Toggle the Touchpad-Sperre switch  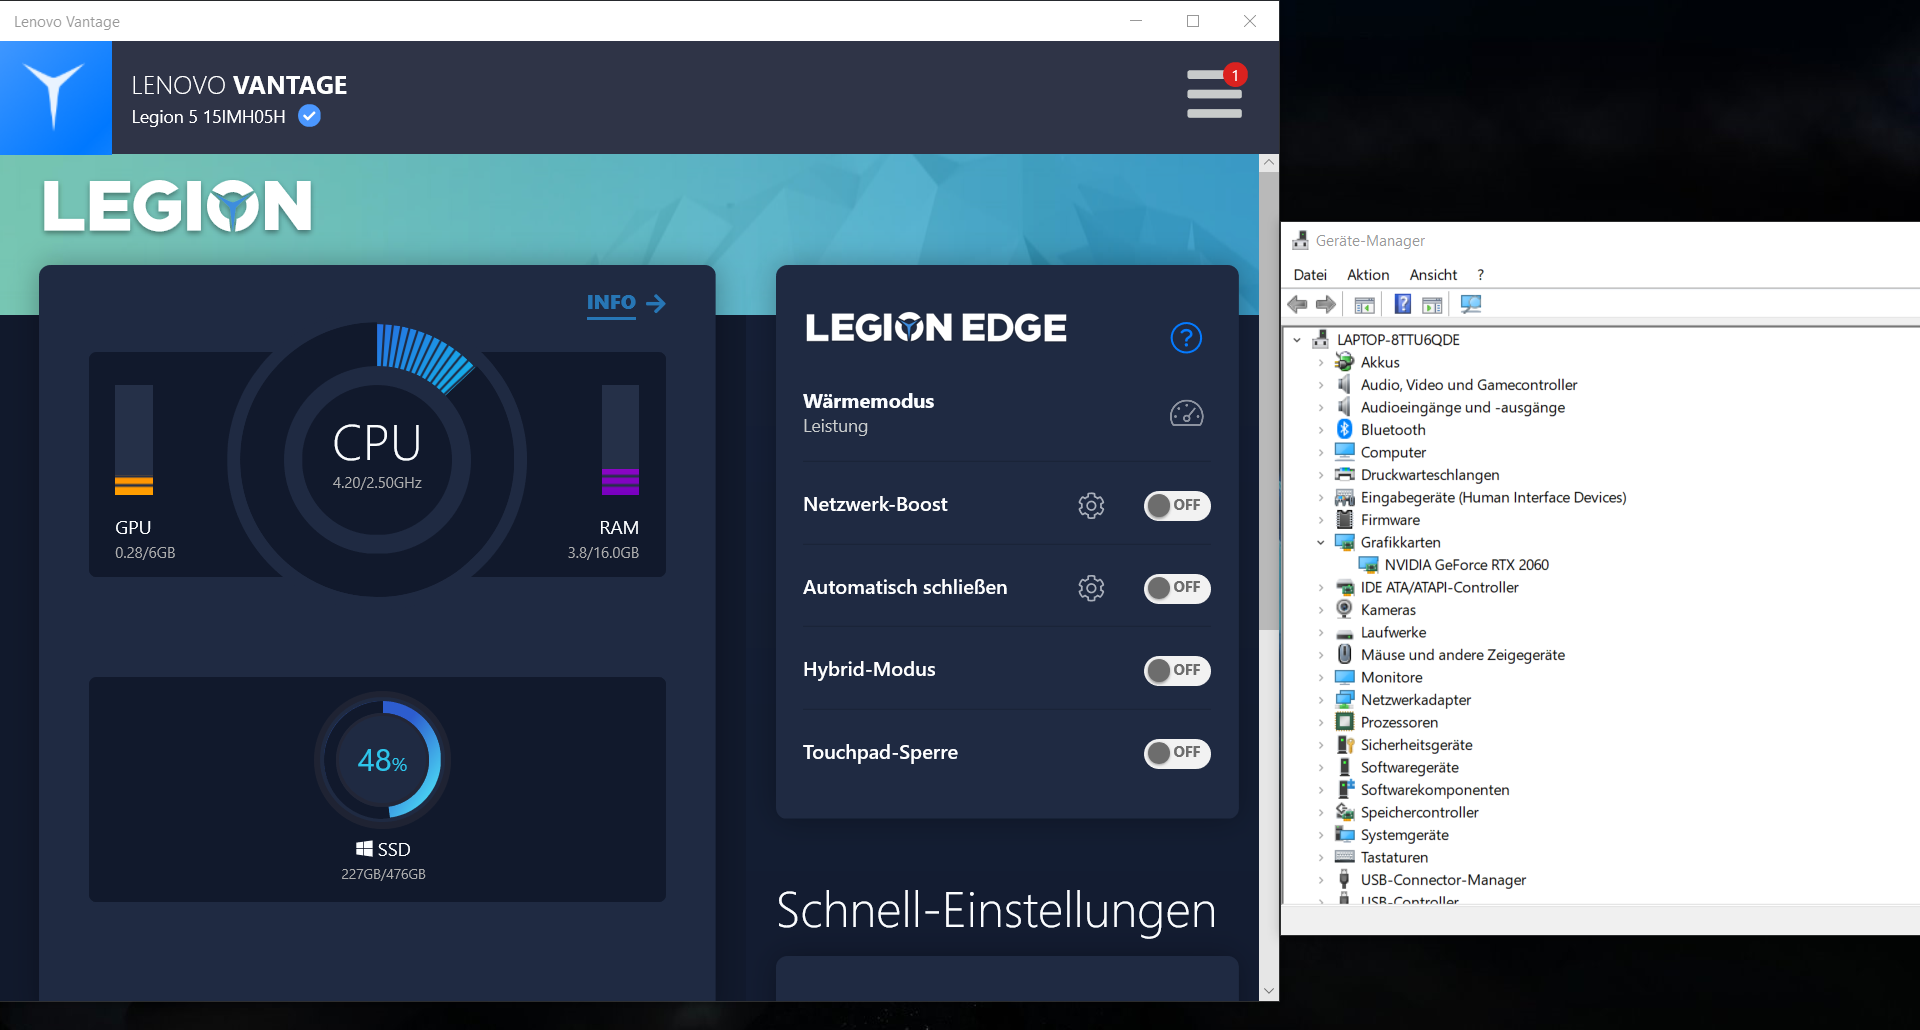1177,753
